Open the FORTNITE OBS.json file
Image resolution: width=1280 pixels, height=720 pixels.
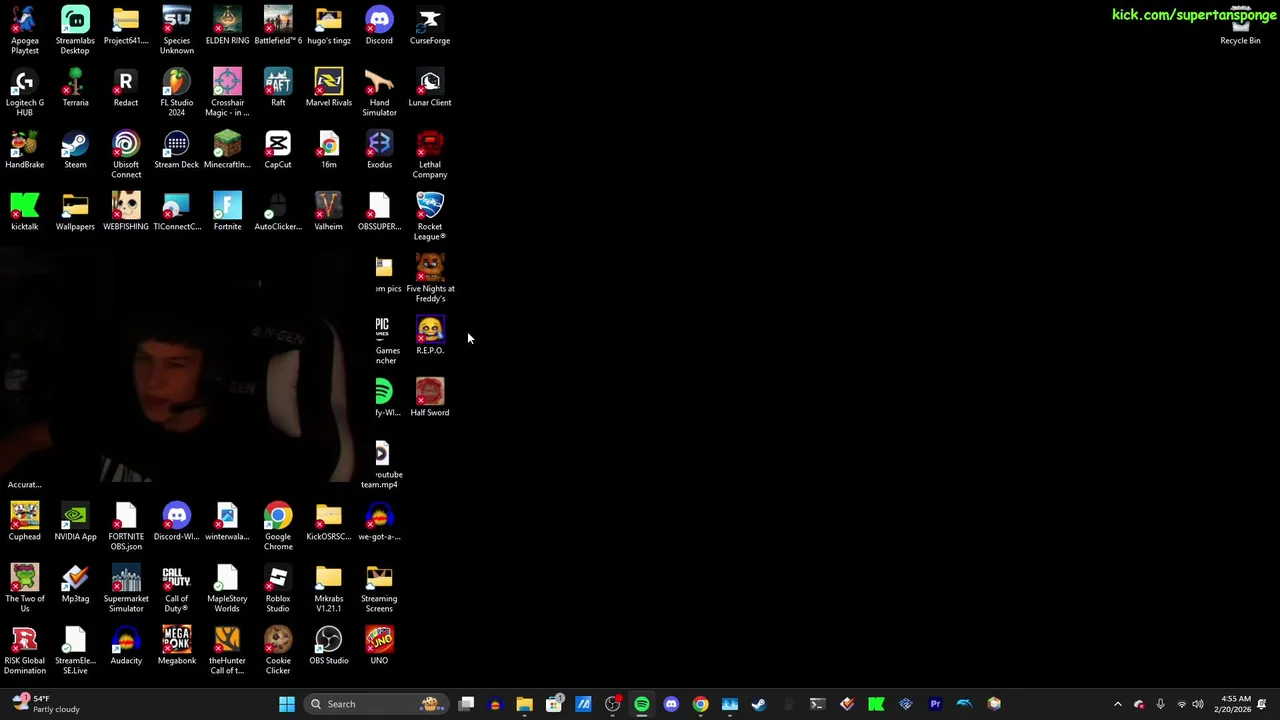[x=126, y=526]
